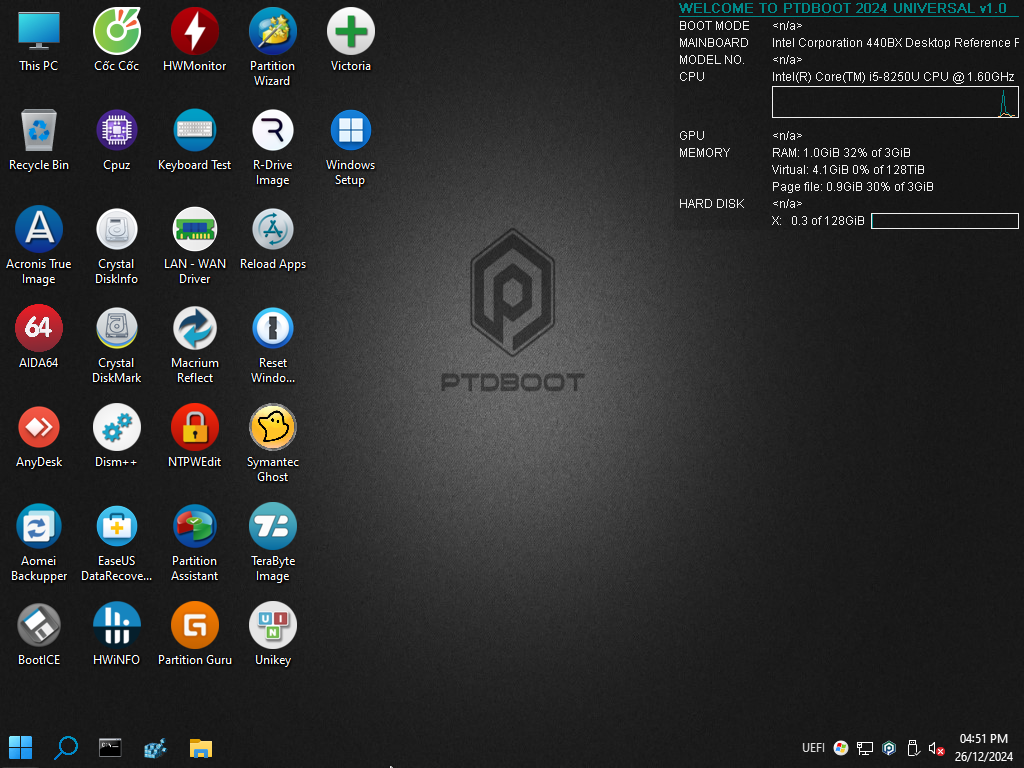Select the Partition Guru icon
Screen dimensions: 1024x768
(195, 634)
